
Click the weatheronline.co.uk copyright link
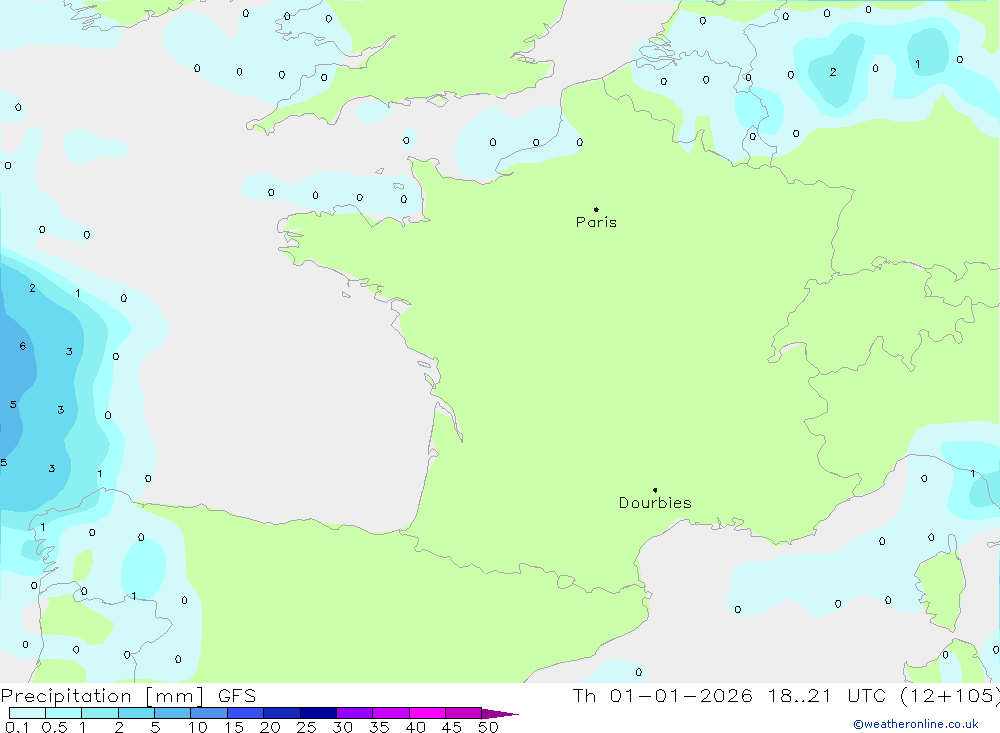916,724
